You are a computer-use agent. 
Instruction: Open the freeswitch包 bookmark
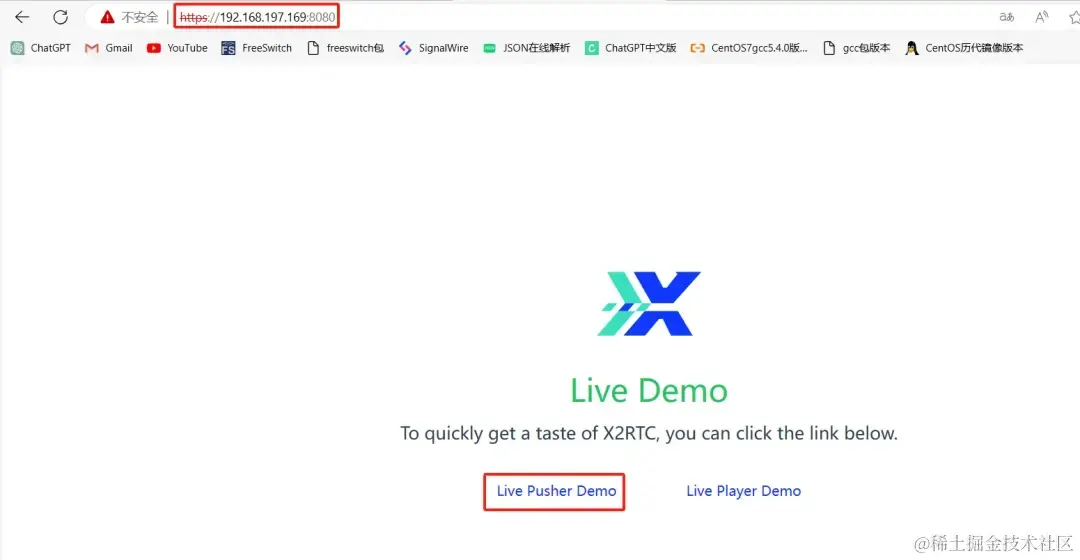(345, 48)
